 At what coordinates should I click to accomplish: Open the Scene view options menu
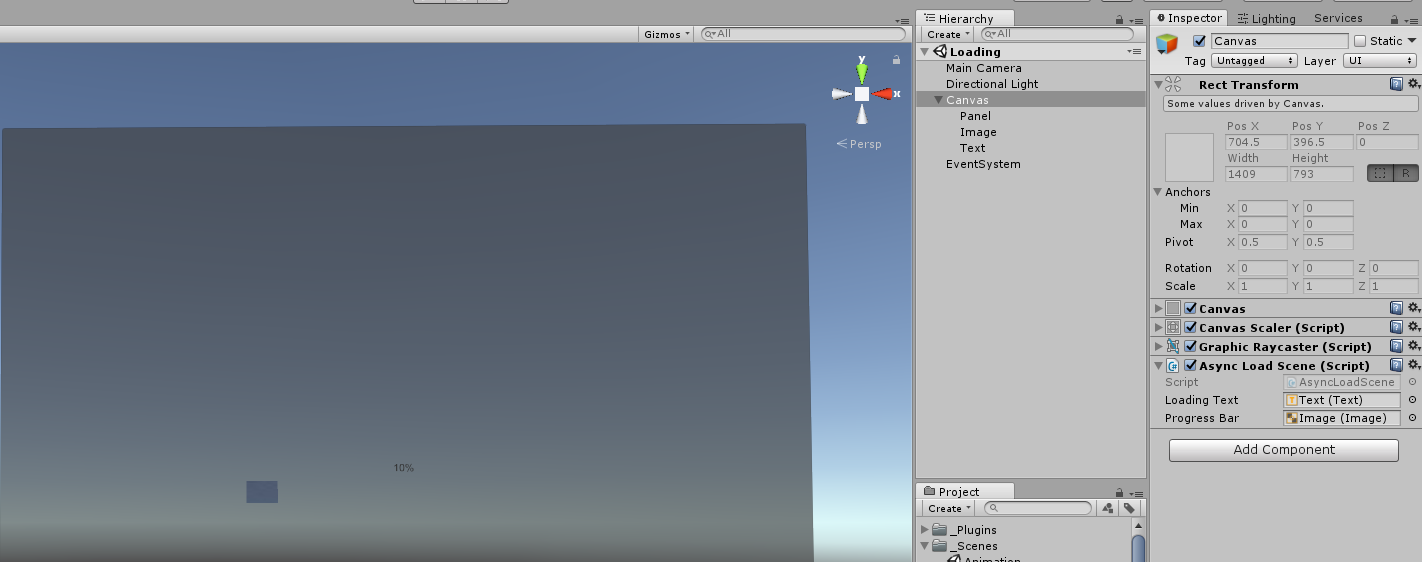pos(903,19)
